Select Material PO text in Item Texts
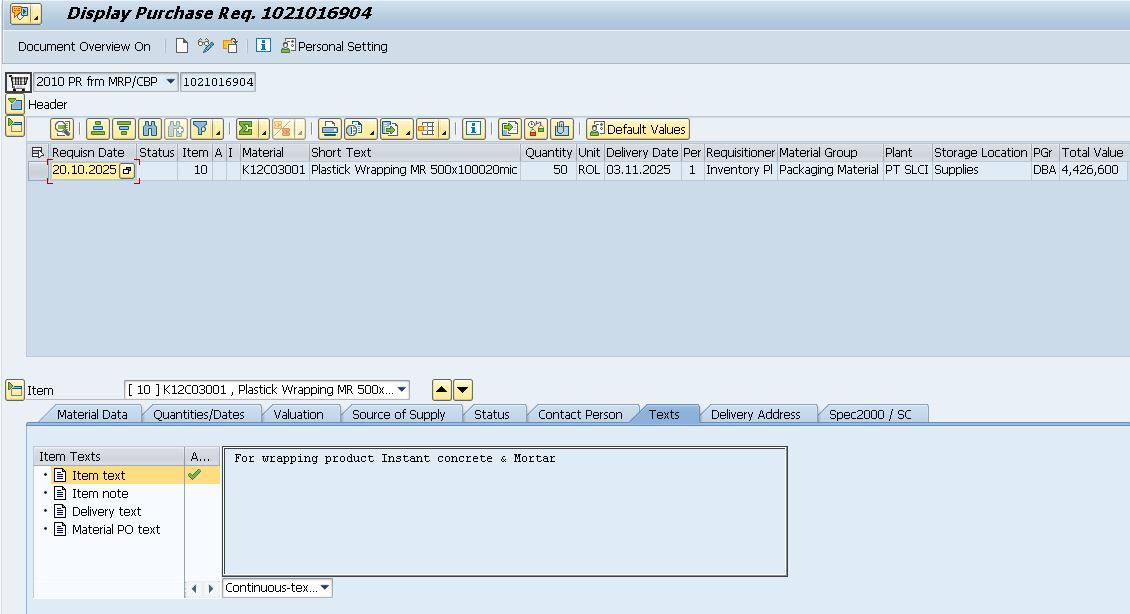Screen dimensions: 1130x614 tap(115, 530)
